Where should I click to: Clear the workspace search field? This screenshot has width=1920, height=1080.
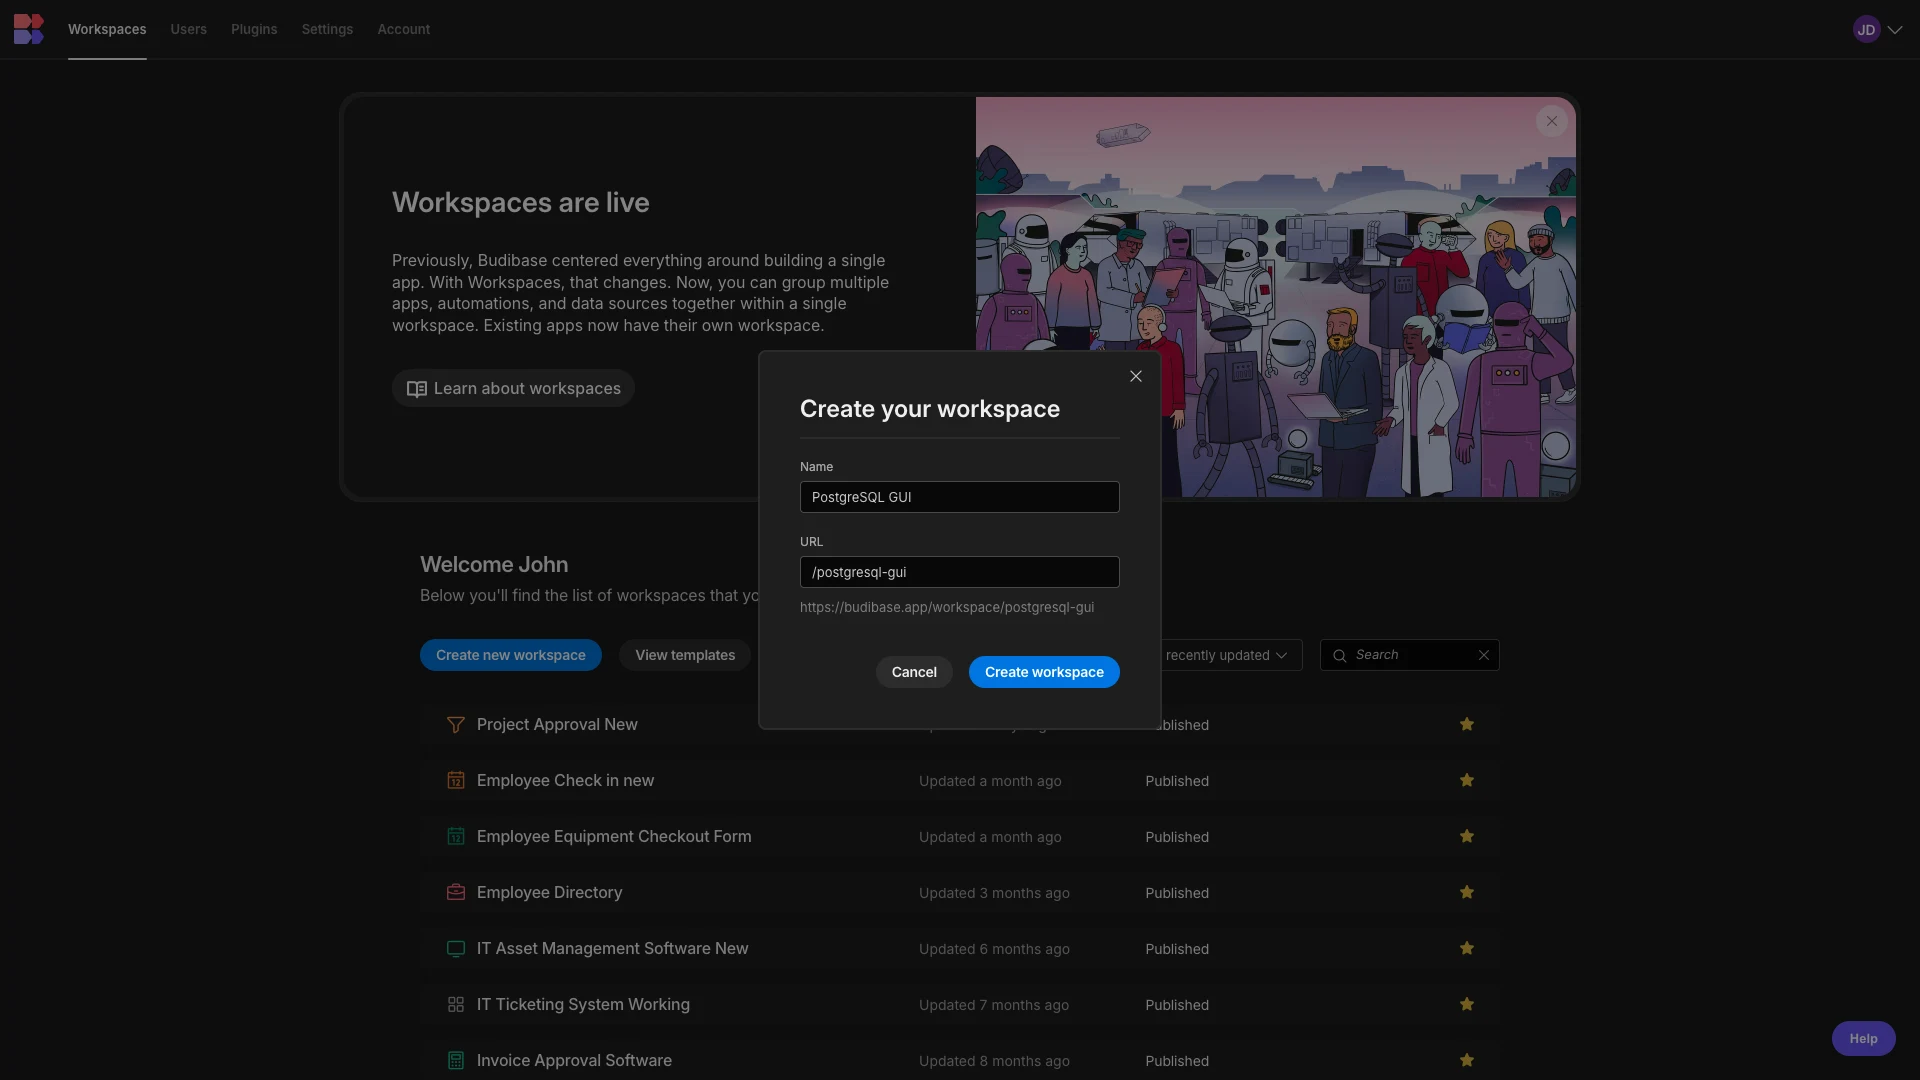coord(1484,655)
